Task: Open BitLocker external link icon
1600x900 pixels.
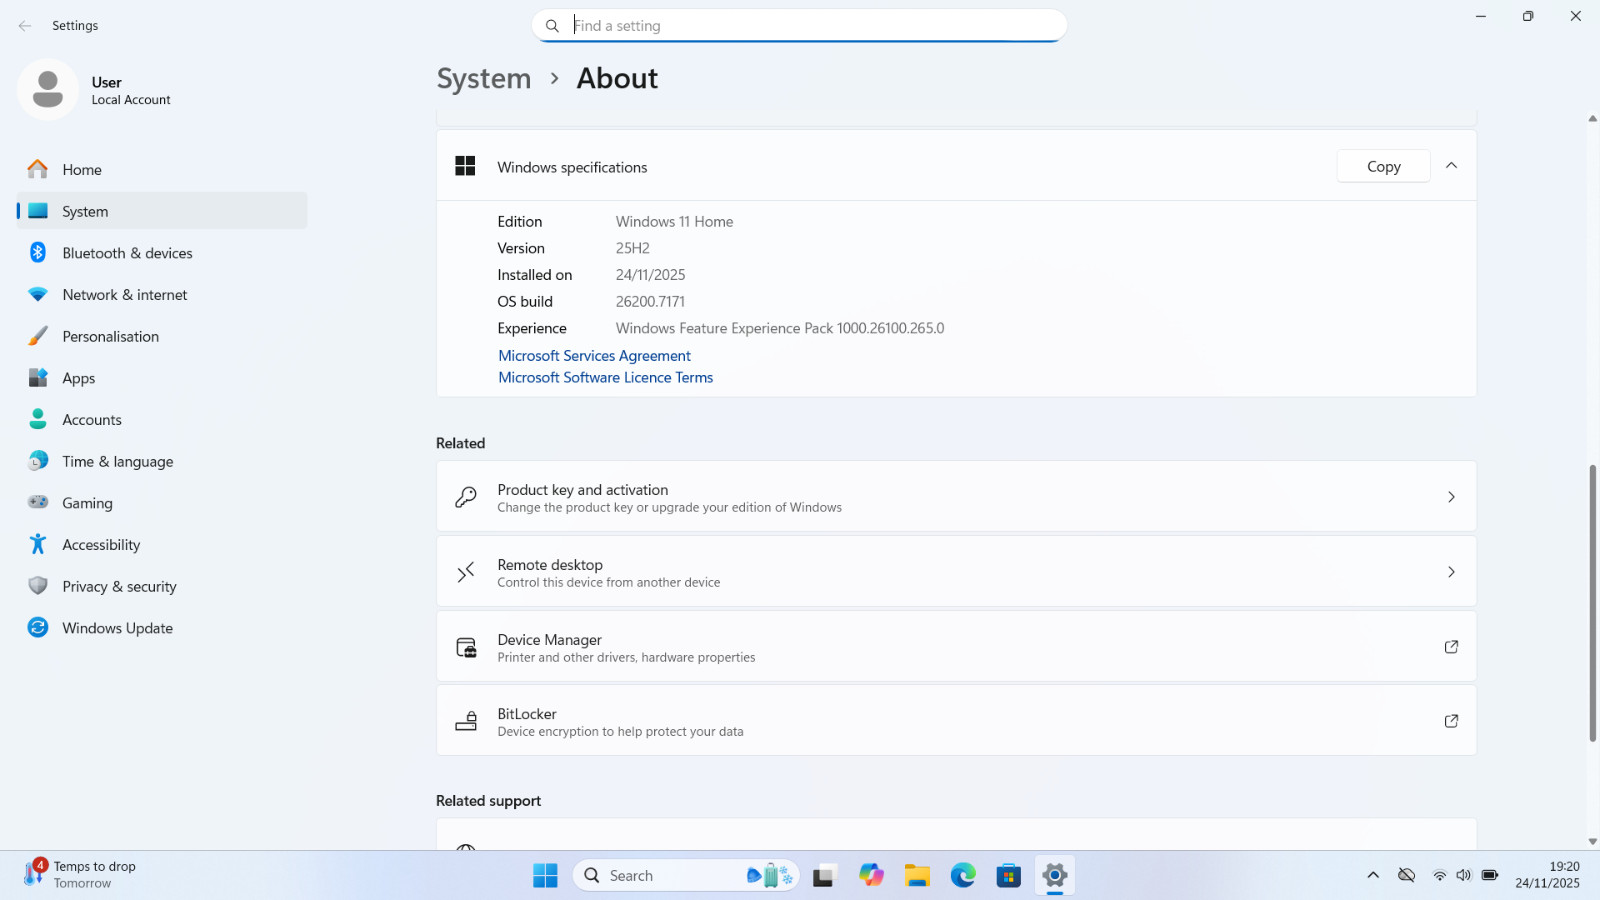Action: pos(1451,721)
